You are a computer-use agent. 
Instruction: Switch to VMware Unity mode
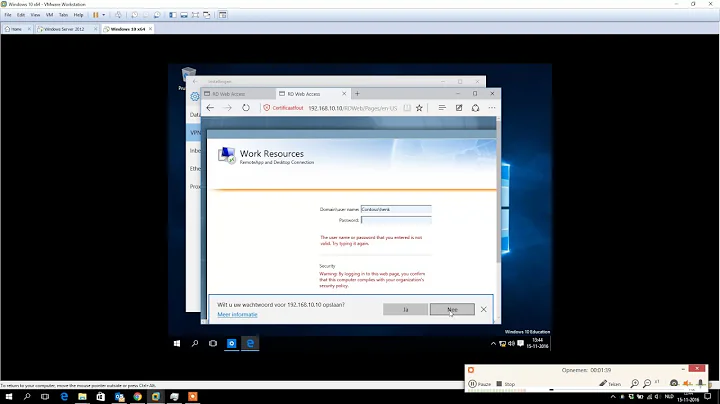coord(207,15)
